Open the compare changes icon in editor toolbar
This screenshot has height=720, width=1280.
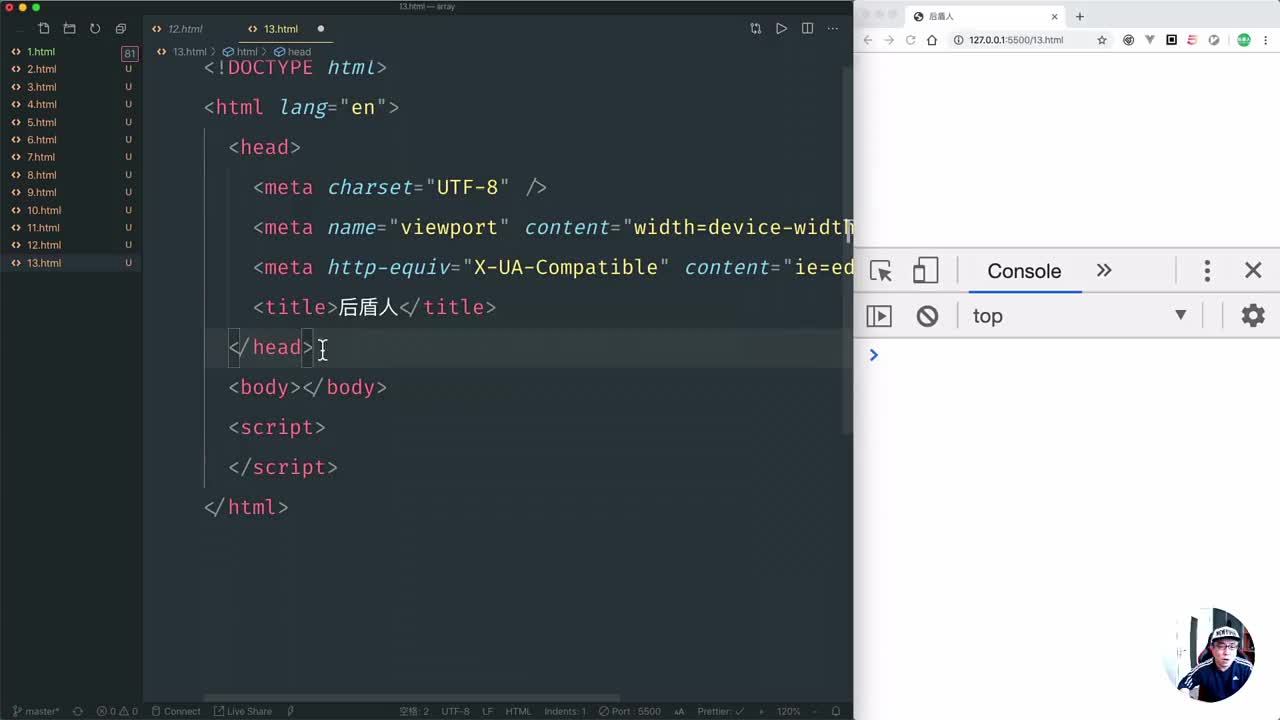pos(755,29)
